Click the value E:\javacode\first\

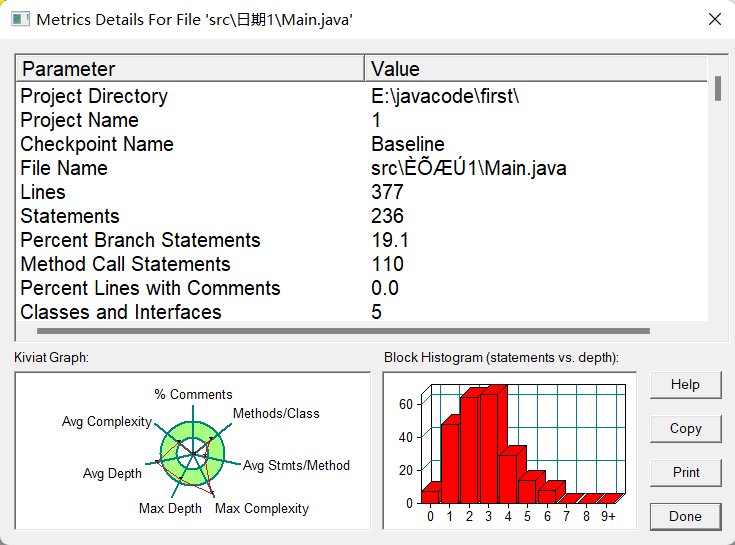[445, 96]
